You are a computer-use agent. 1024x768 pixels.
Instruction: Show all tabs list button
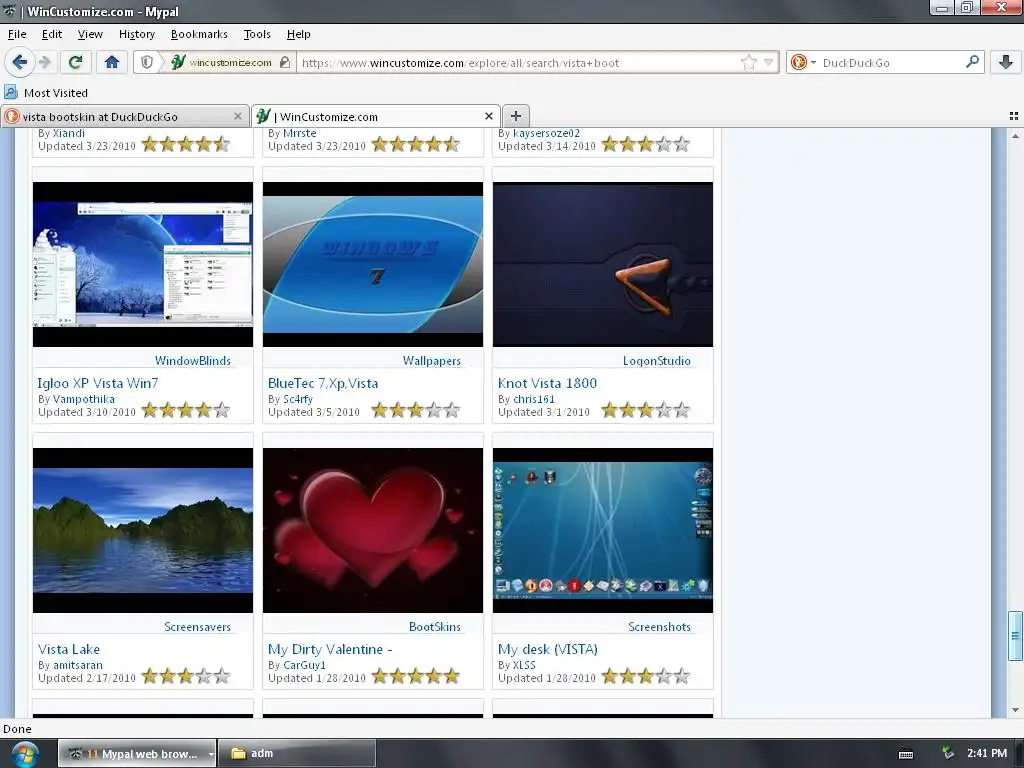point(1014,116)
